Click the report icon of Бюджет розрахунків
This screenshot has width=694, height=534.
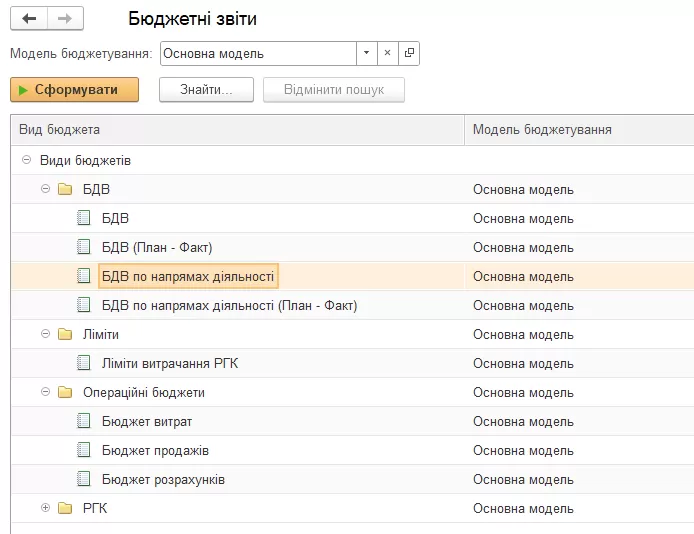84,478
